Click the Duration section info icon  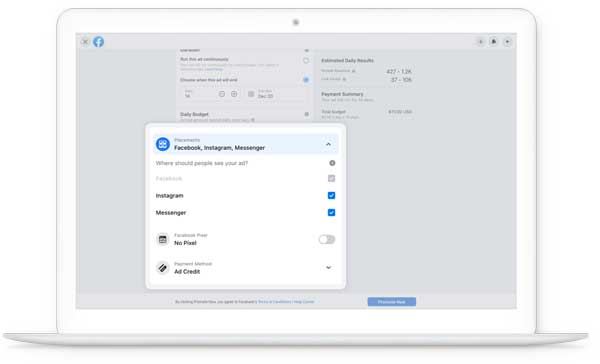point(307,51)
